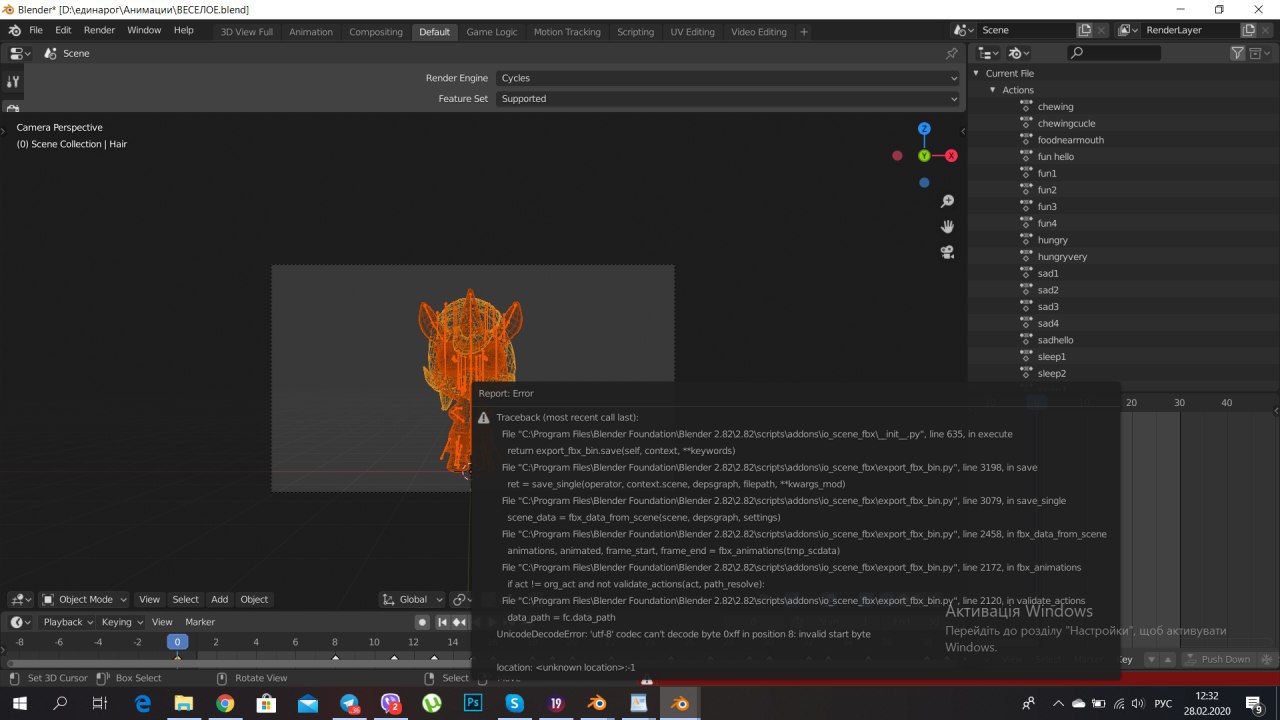
Task: Open the view layer browse dropdown
Action: (1128, 31)
